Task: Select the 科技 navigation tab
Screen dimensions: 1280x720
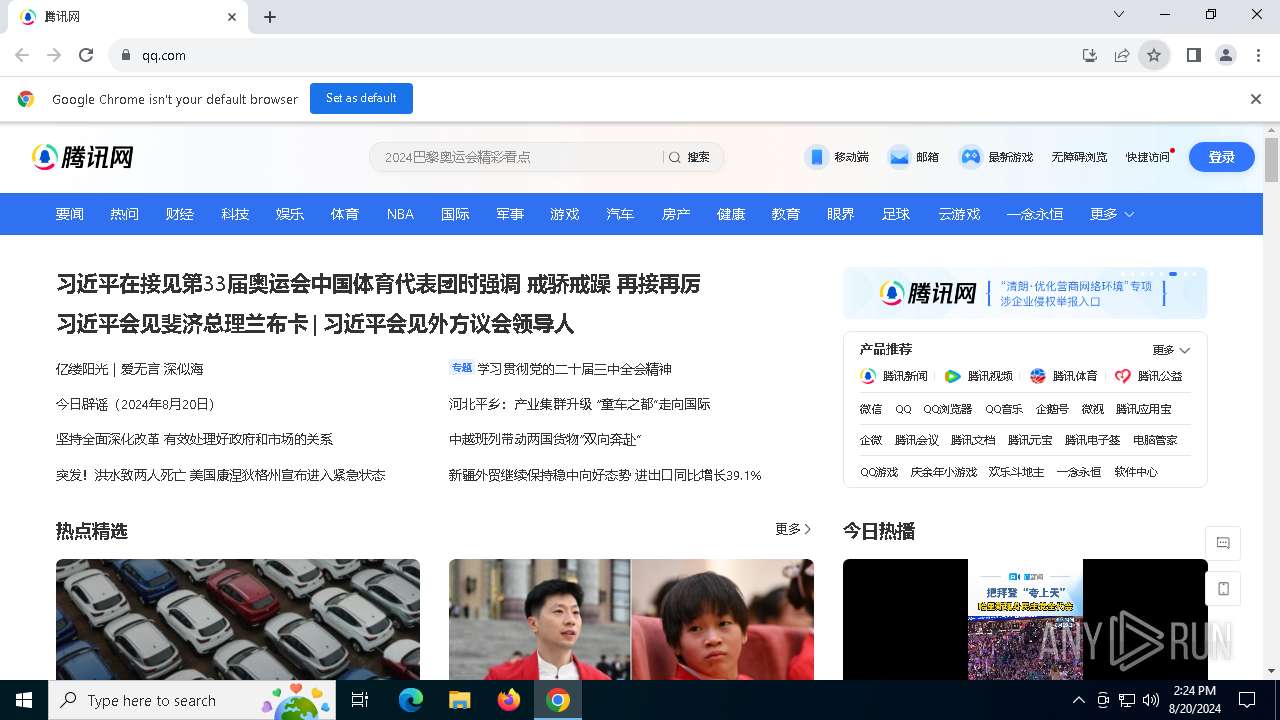Action: [x=235, y=214]
